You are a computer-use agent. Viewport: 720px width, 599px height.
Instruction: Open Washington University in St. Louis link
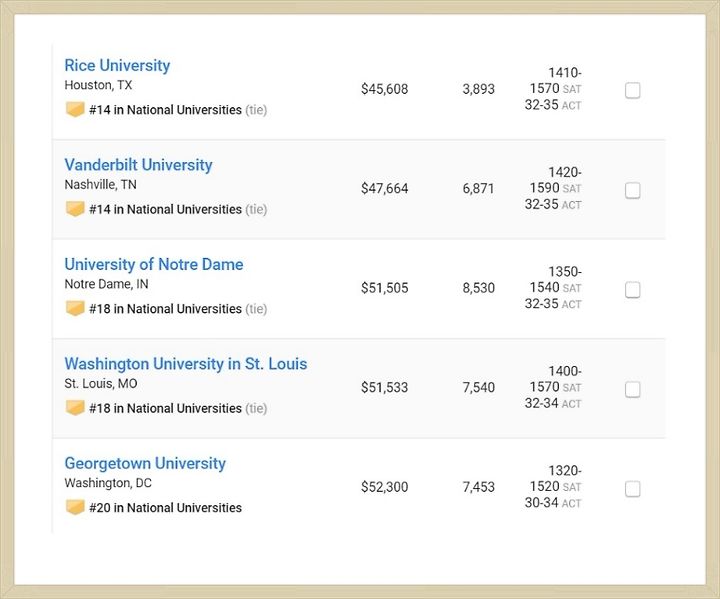coord(186,364)
